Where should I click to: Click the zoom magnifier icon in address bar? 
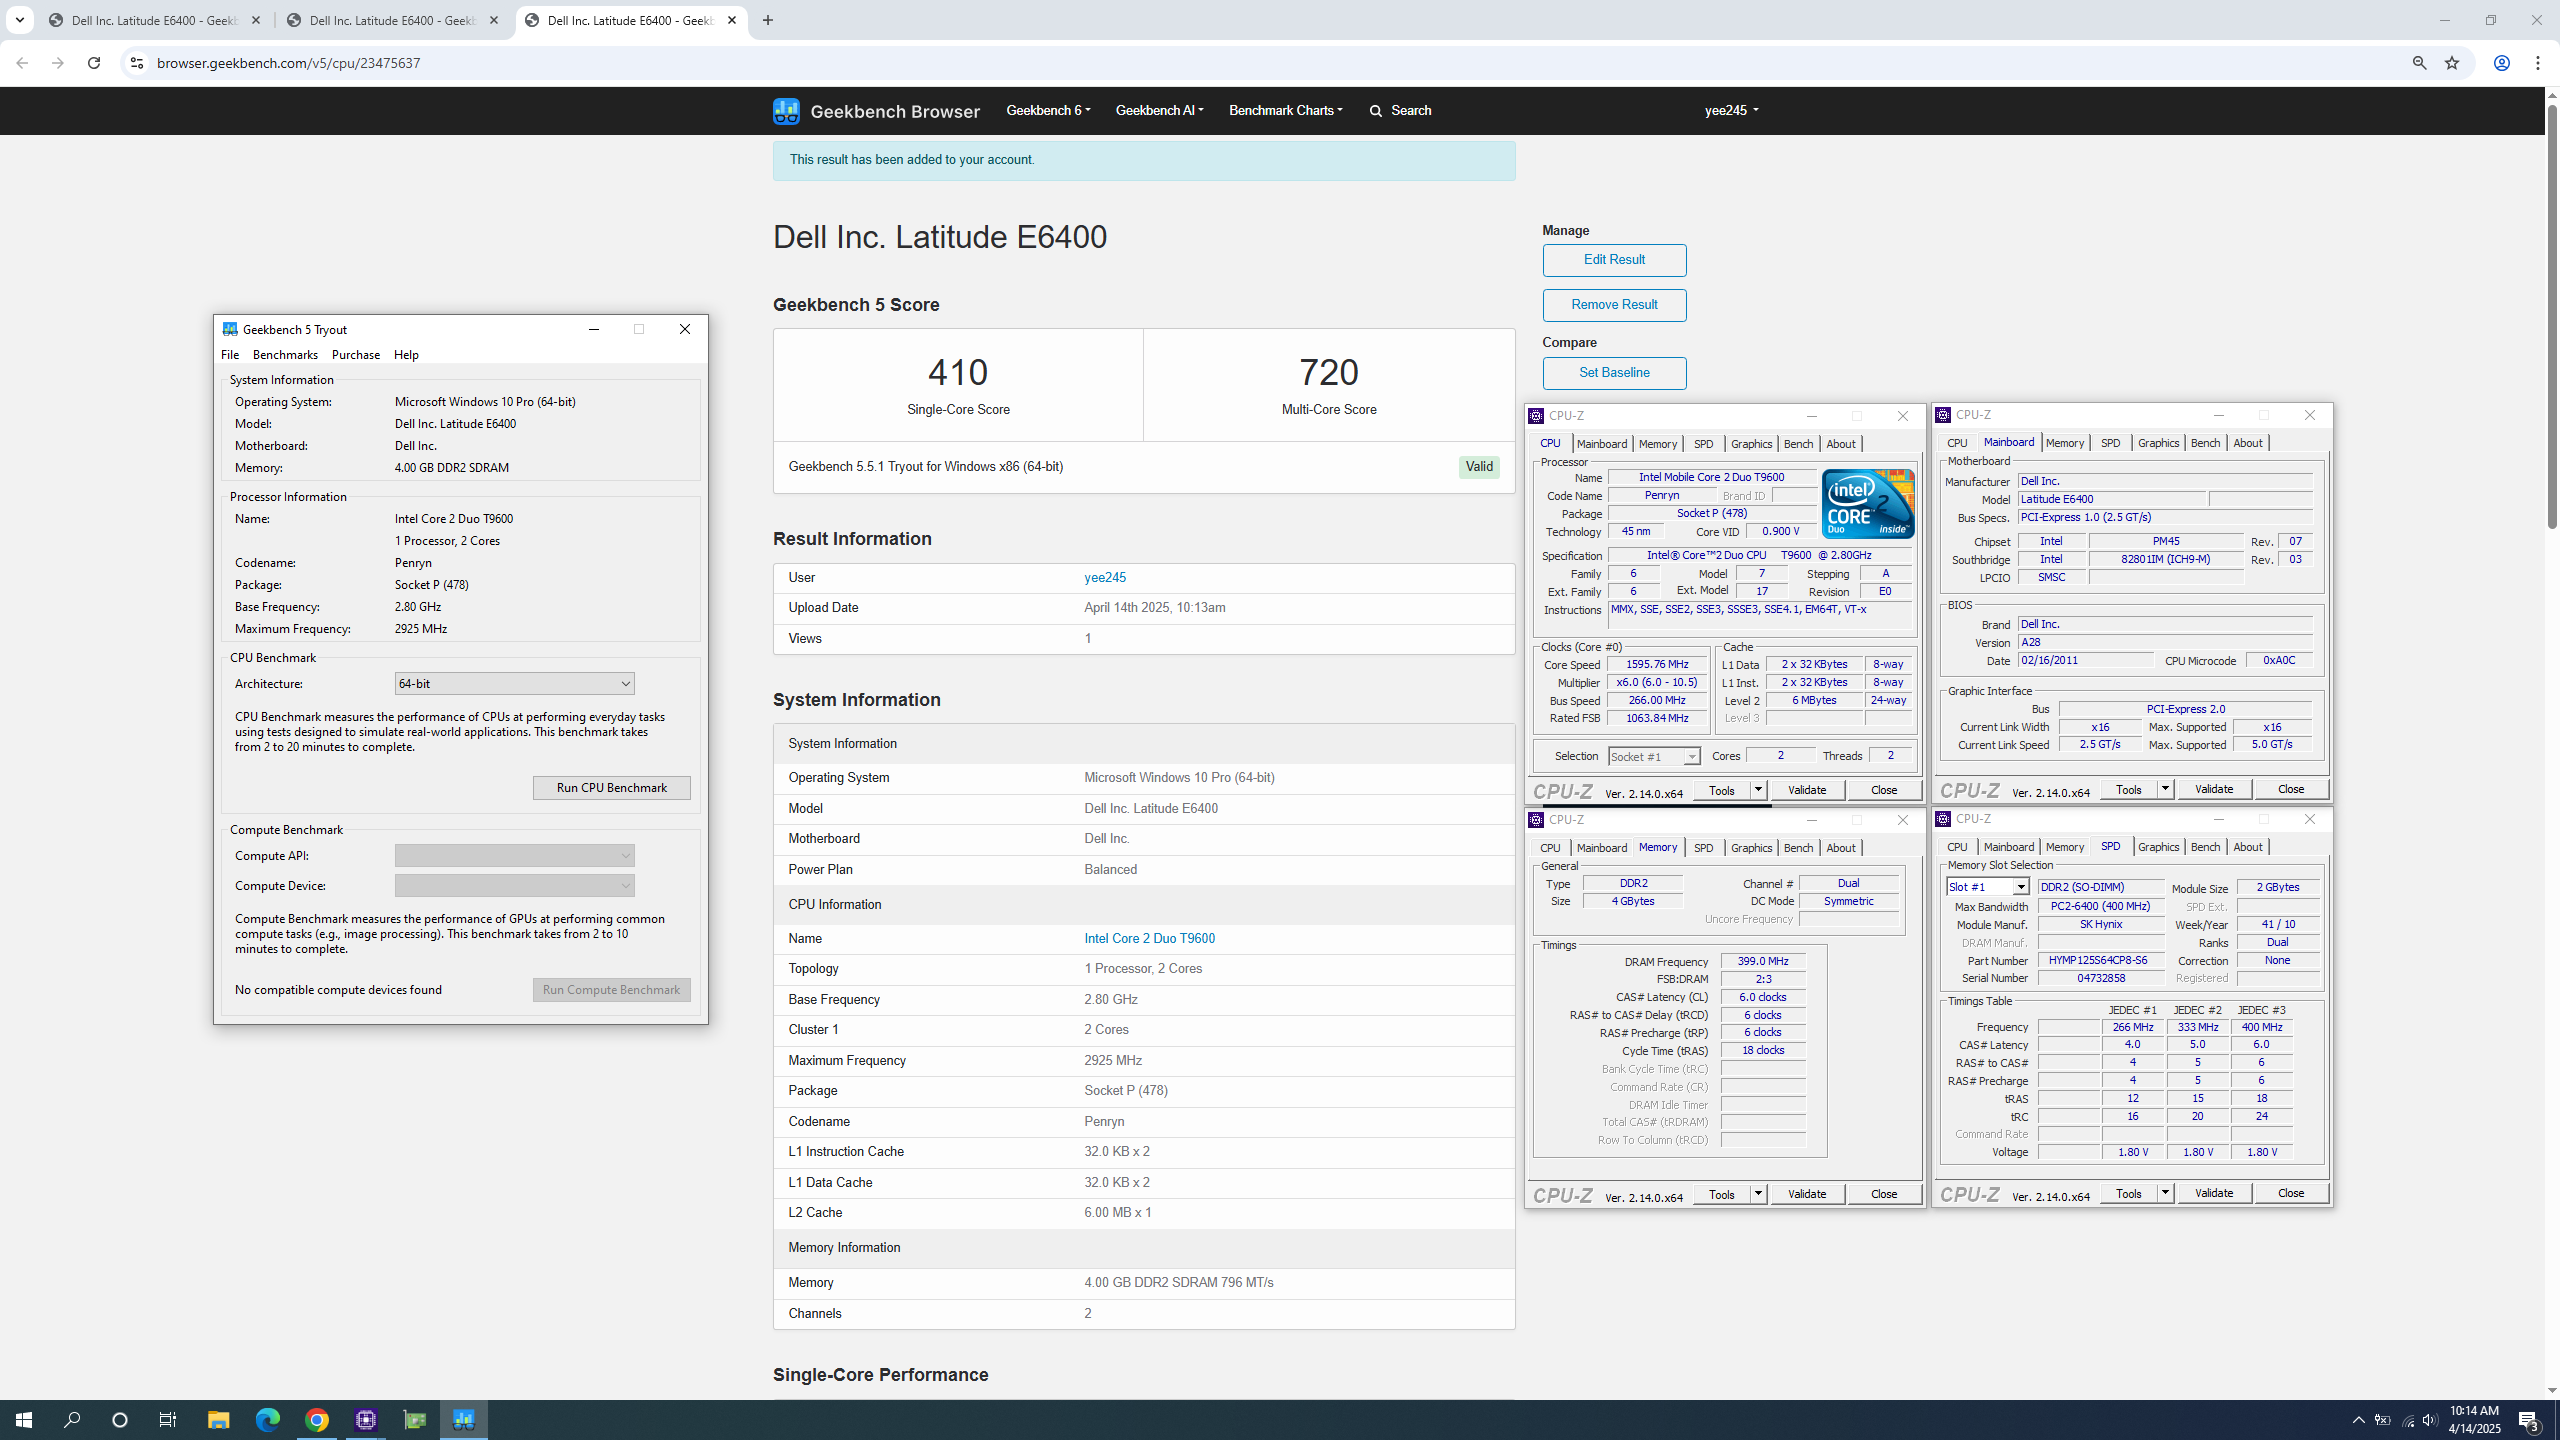coord(2419,63)
